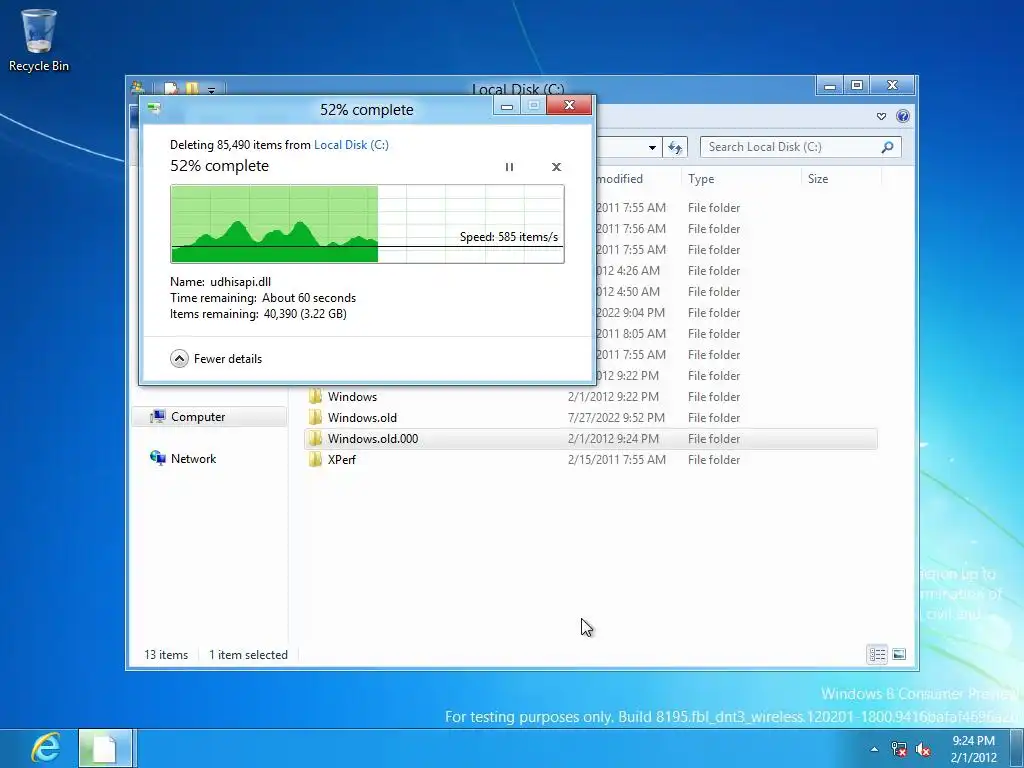Cancel the delete operation
1024x768 pixels.
(556, 167)
